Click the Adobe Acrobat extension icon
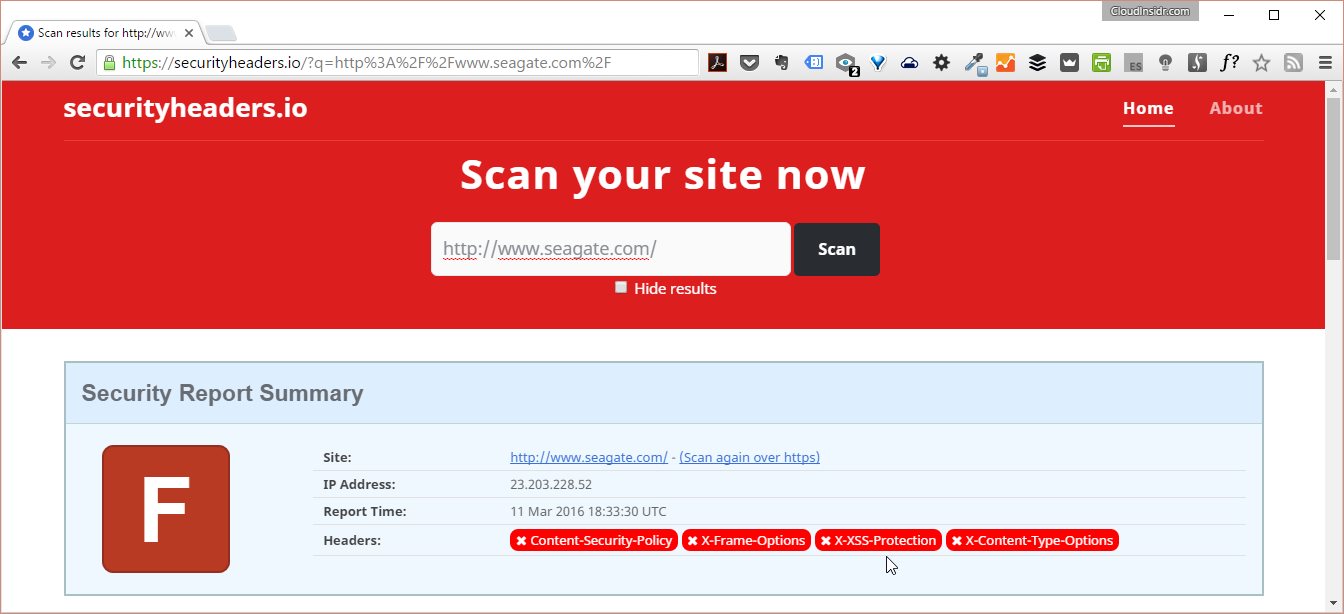This screenshot has height=614, width=1344. [717, 63]
